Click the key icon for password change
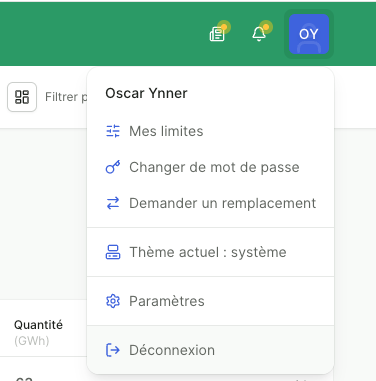 tap(113, 167)
